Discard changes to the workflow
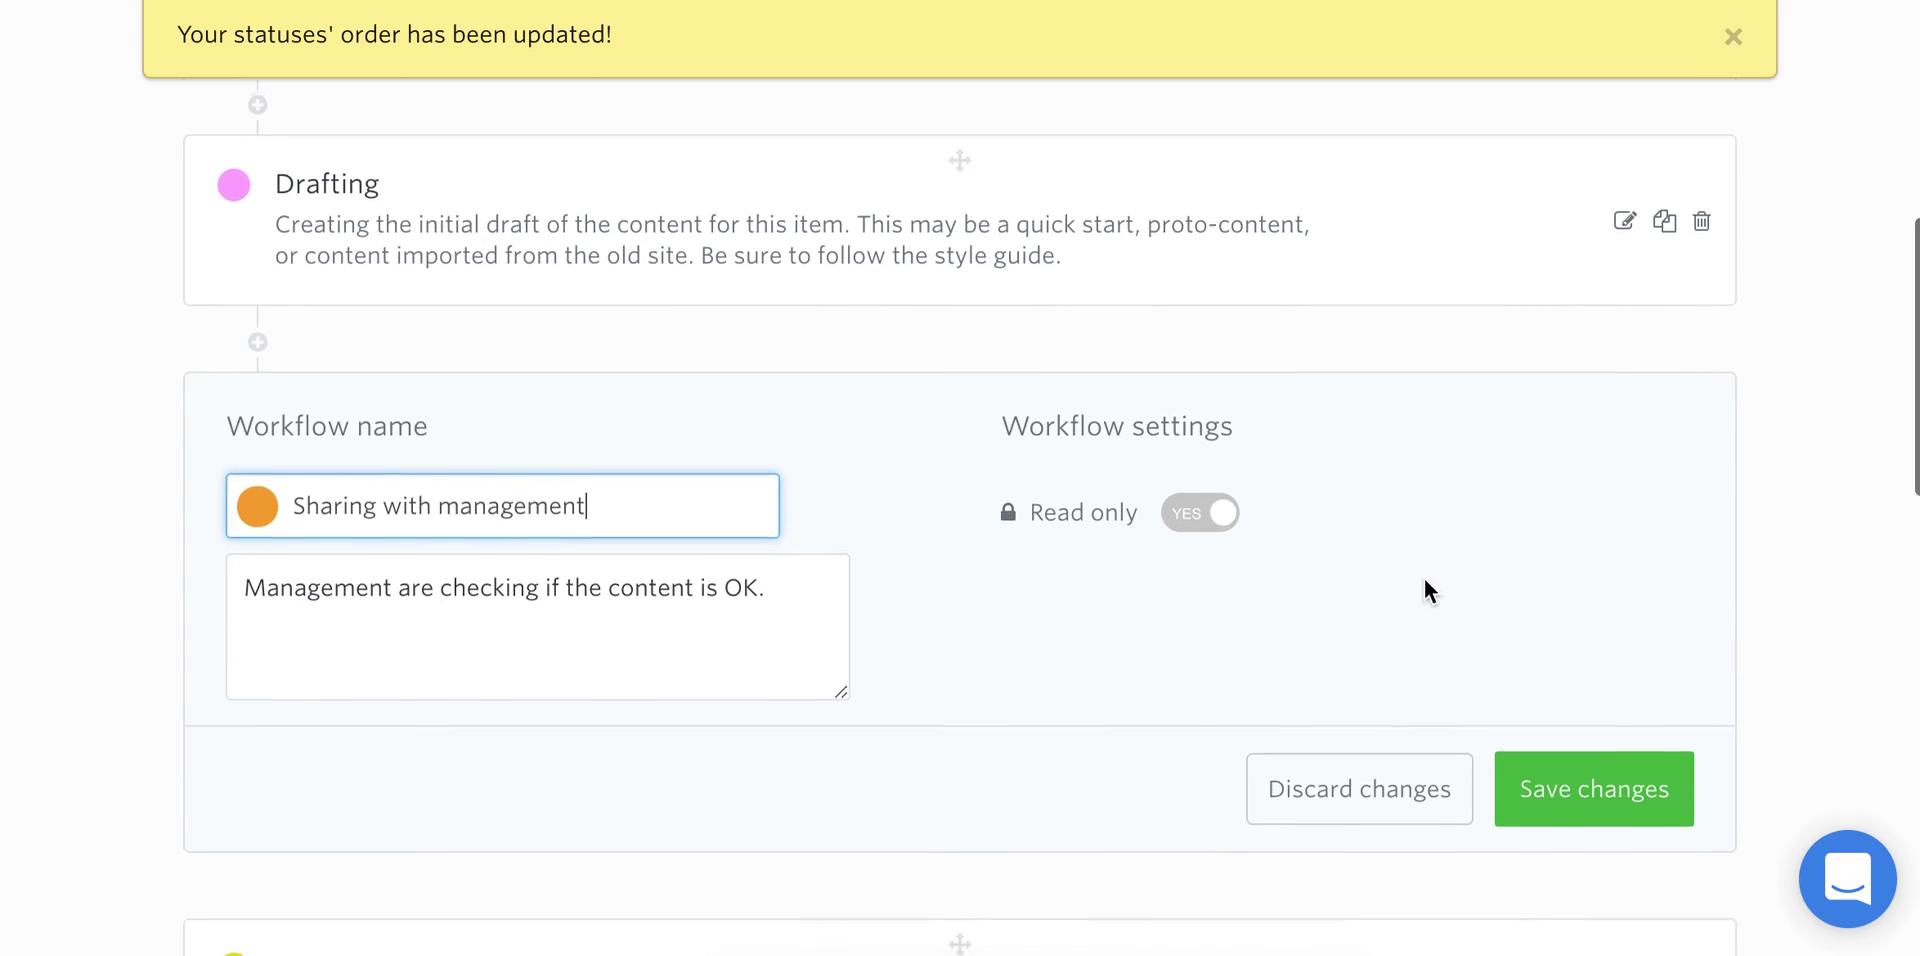The image size is (1920, 956). tap(1360, 789)
